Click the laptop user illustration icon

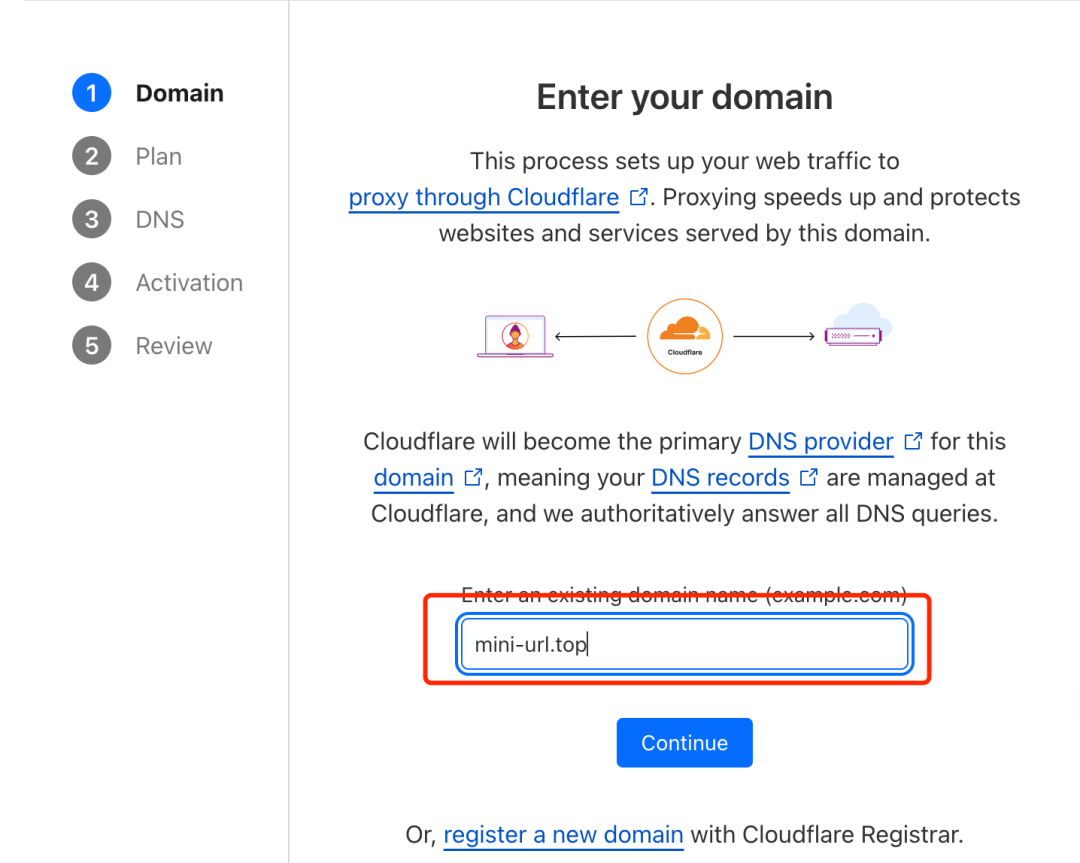pos(515,336)
